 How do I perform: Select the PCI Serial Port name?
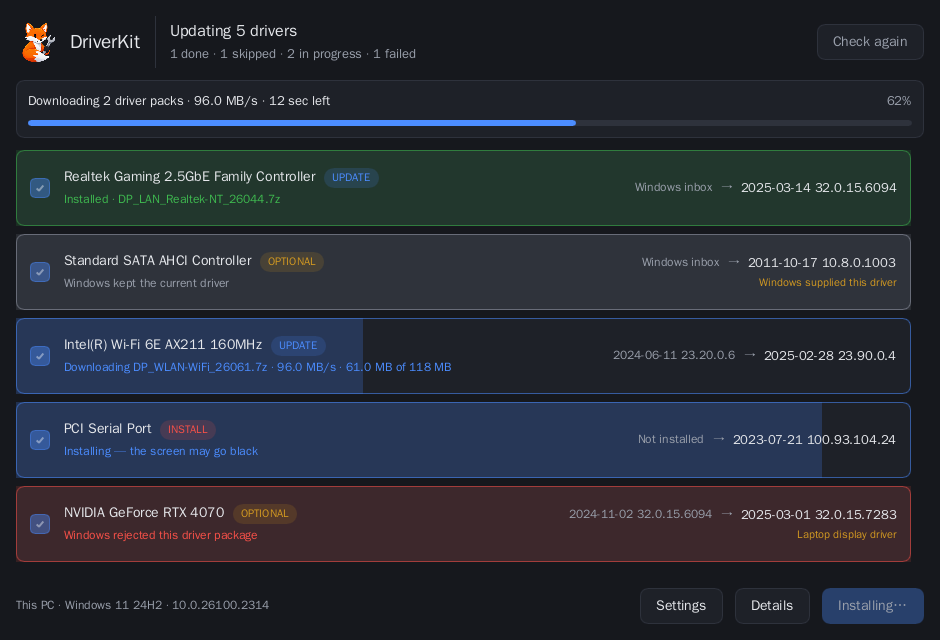click(x=108, y=428)
